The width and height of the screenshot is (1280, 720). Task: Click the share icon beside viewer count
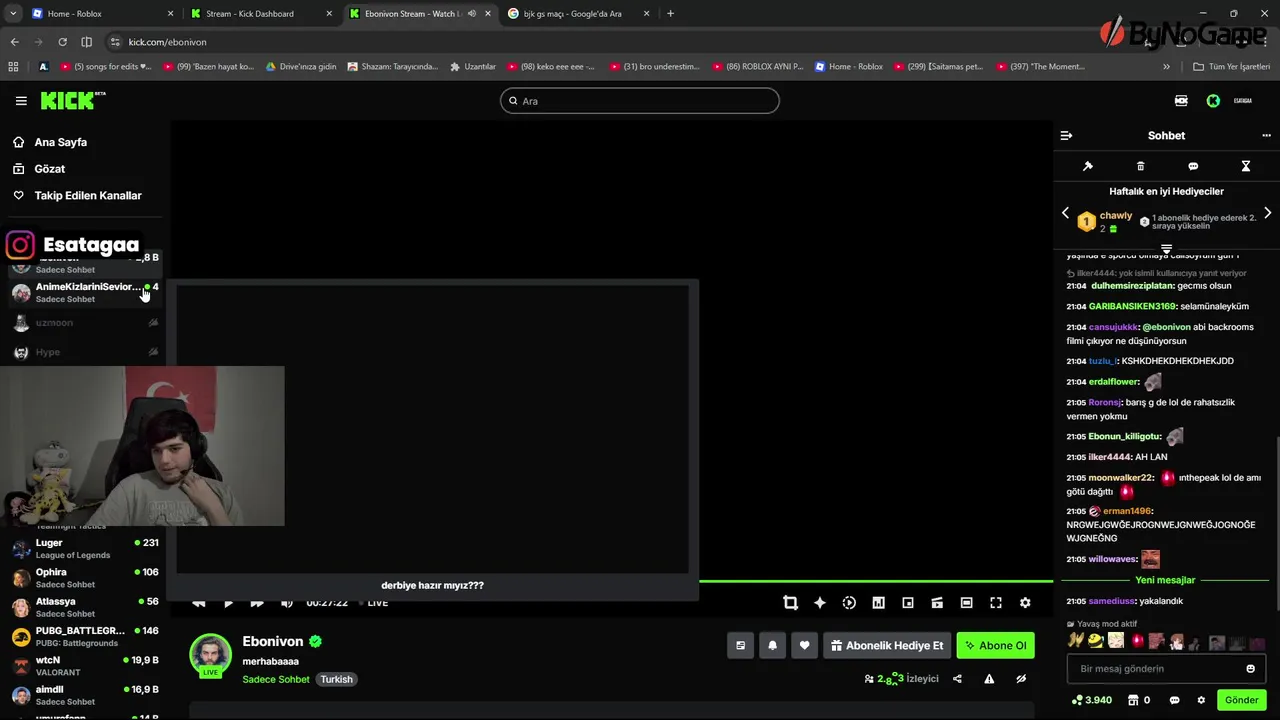(x=957, y=679)
